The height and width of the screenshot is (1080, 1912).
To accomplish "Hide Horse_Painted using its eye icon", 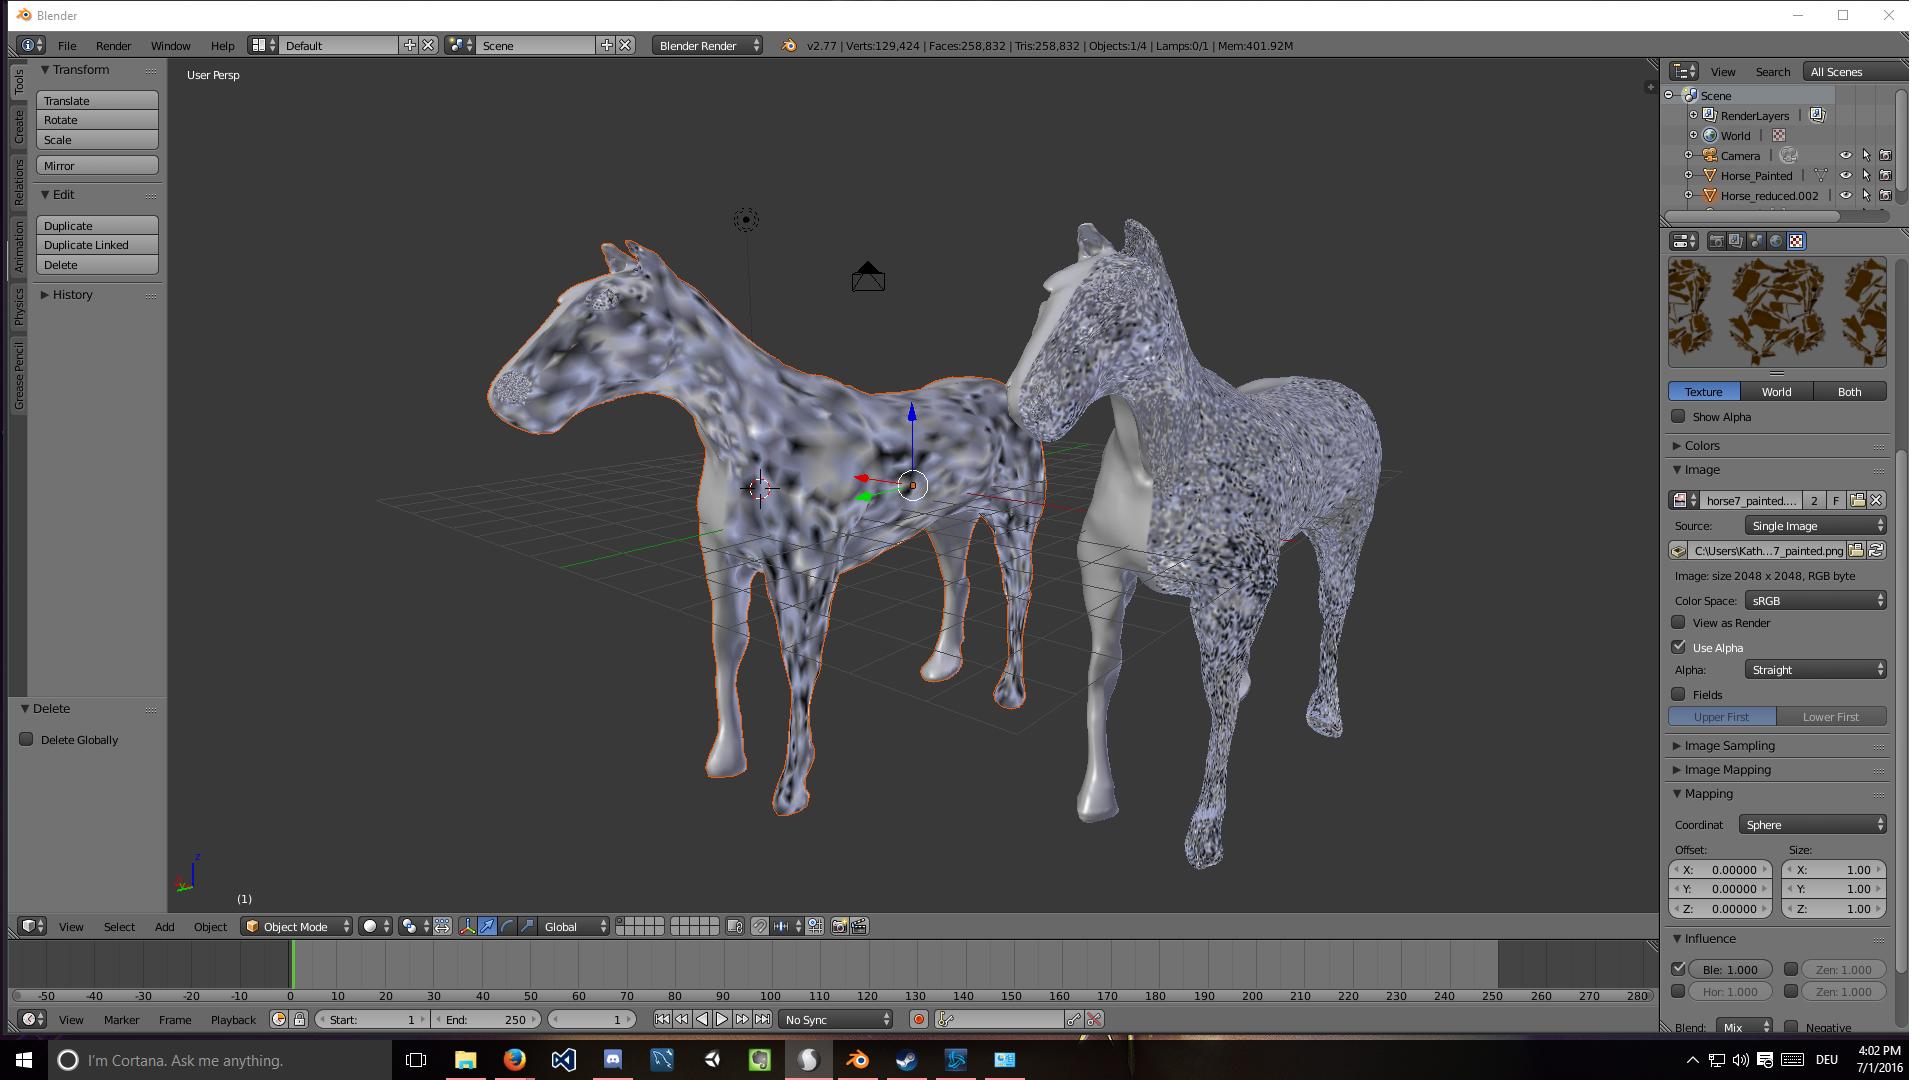I will 1845,176.
